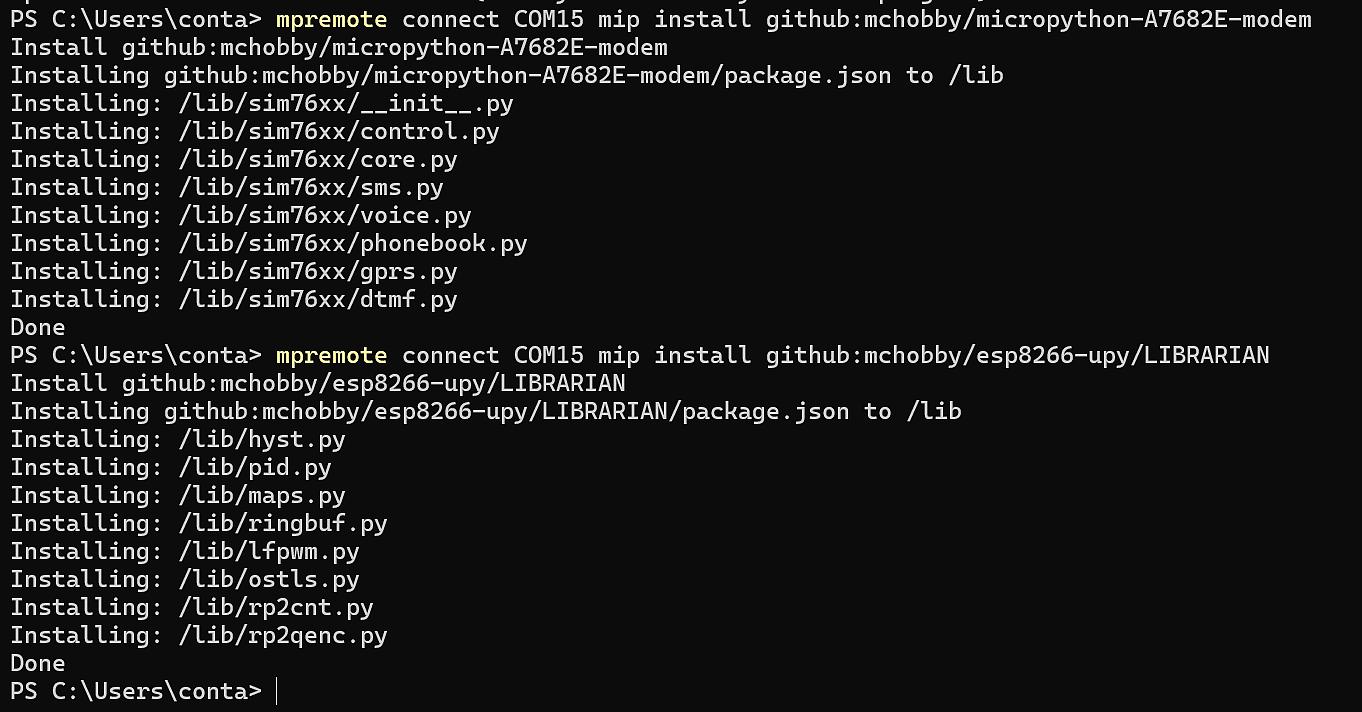Image resolution: width=1362 pixels, height=712 pixels.
Task: Click the first "Done" output line
Action: (38, 327)
